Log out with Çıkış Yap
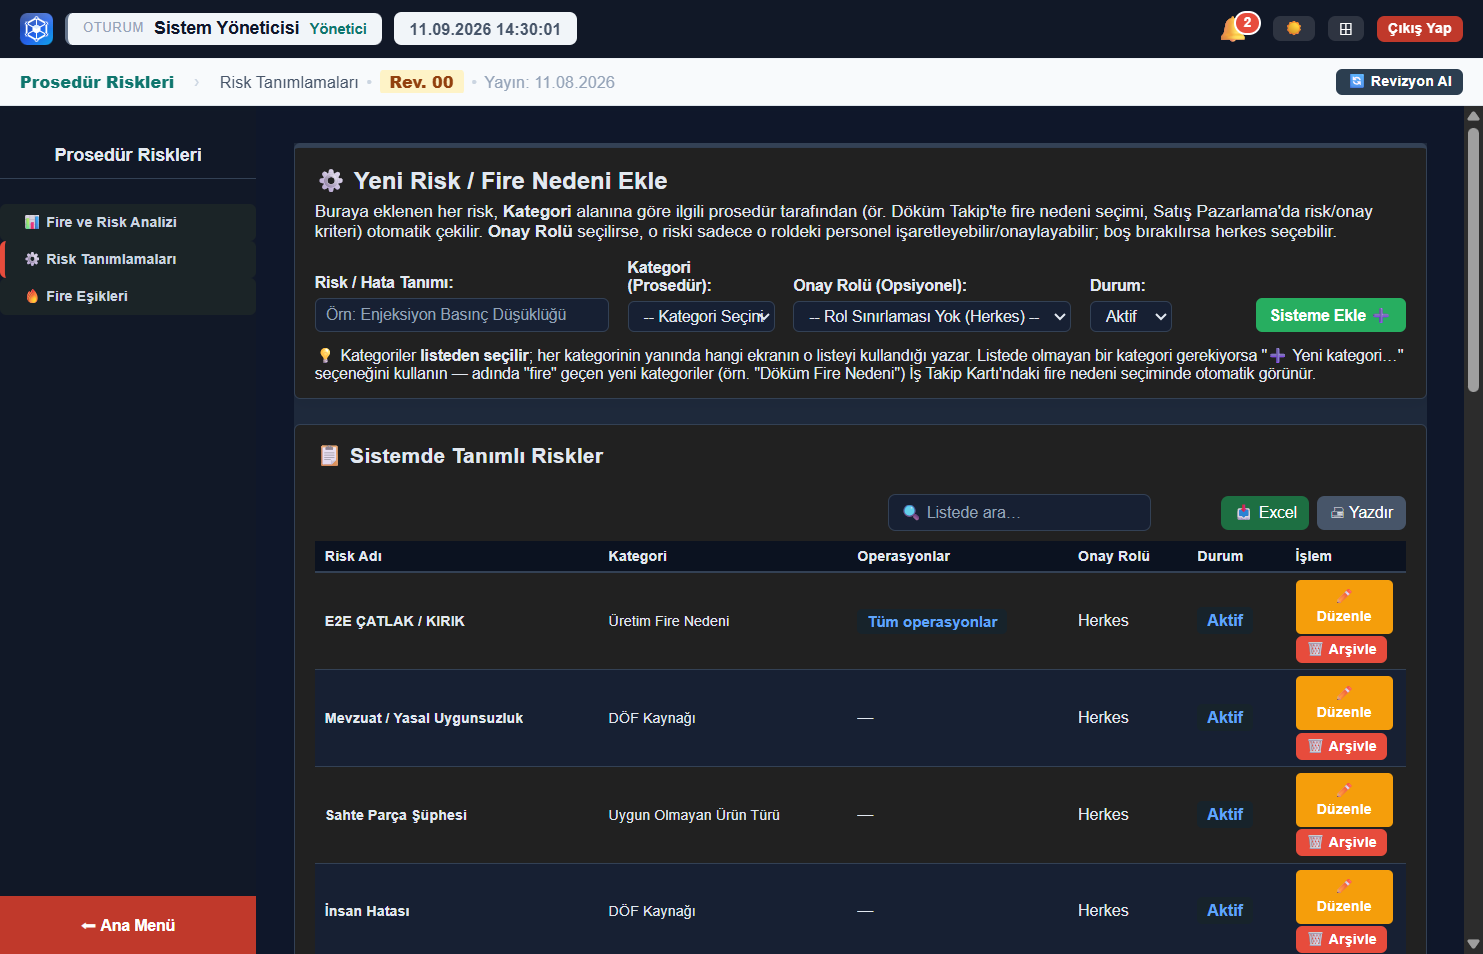 pos(1420,29)
